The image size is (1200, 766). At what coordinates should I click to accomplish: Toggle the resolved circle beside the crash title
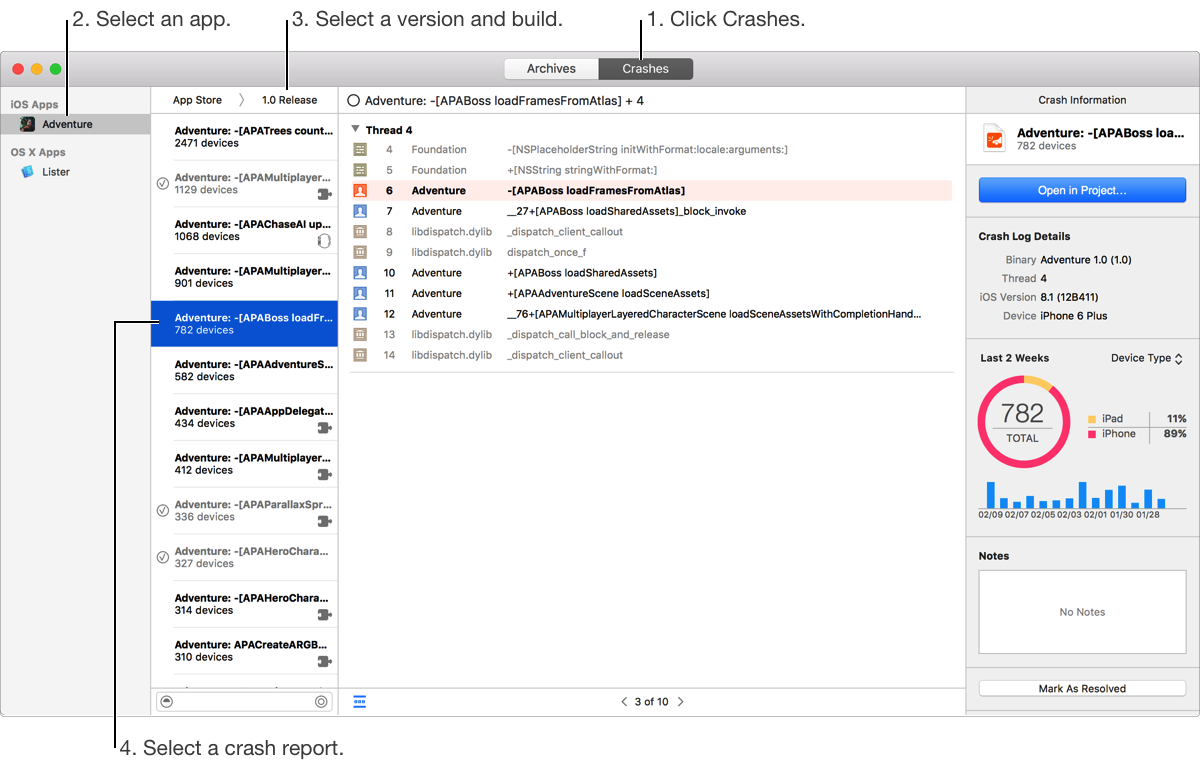point(353,101)
